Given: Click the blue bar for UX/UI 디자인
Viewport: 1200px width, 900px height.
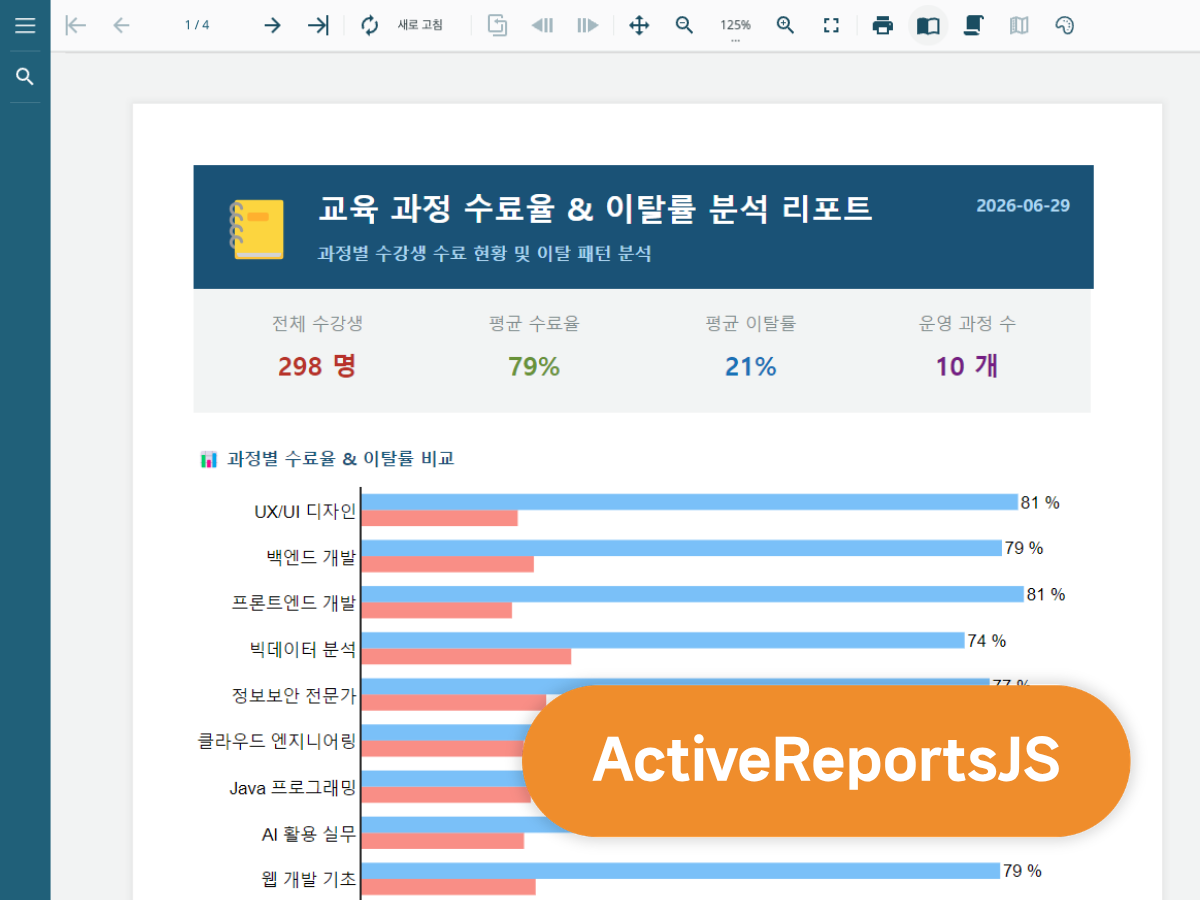Looking at the screenshot, I should 689,502.
